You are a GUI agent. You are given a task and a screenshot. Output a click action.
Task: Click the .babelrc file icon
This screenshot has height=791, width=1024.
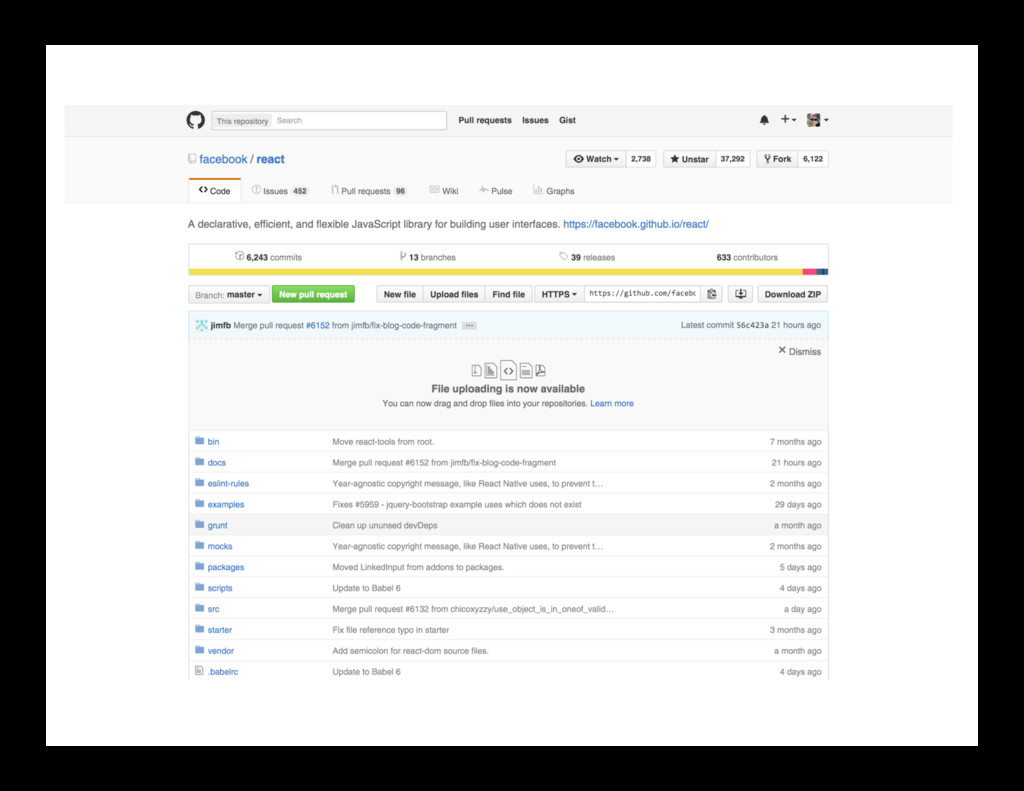[199, 671]
